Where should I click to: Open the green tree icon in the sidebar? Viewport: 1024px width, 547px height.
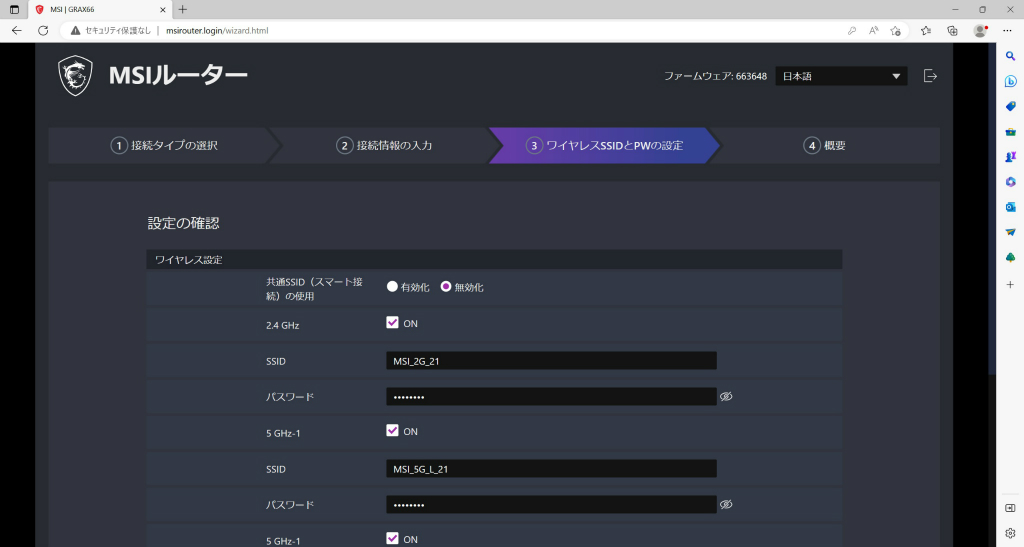tap(1010, 258)
